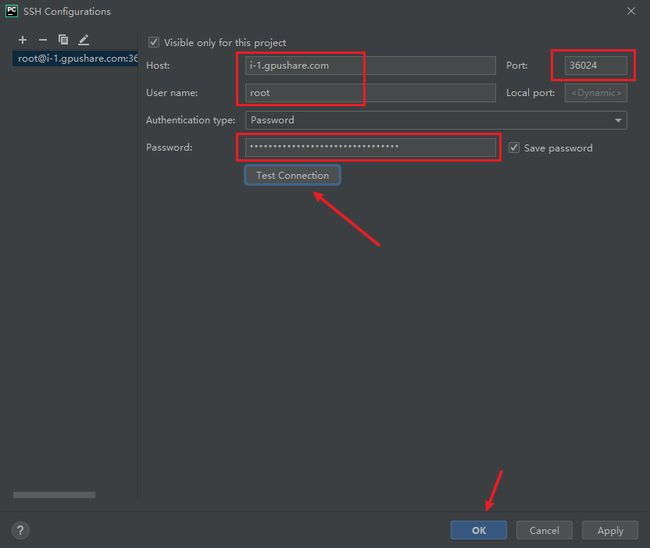Open help with the question mark icon
Viewport: 650px width, 548px height.
click(20, 530)
